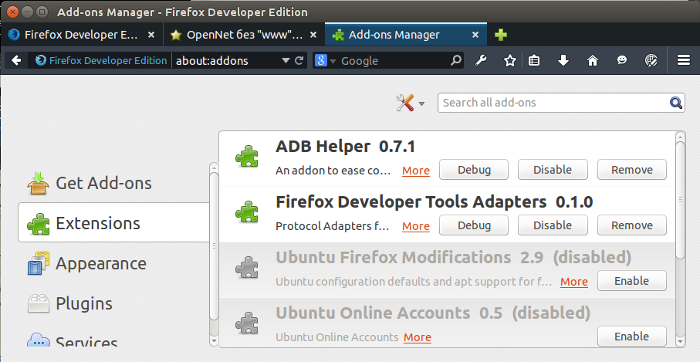Click the back arrow navigation button
The height and width of the screenshot is (362, 700).
point(16,60)
